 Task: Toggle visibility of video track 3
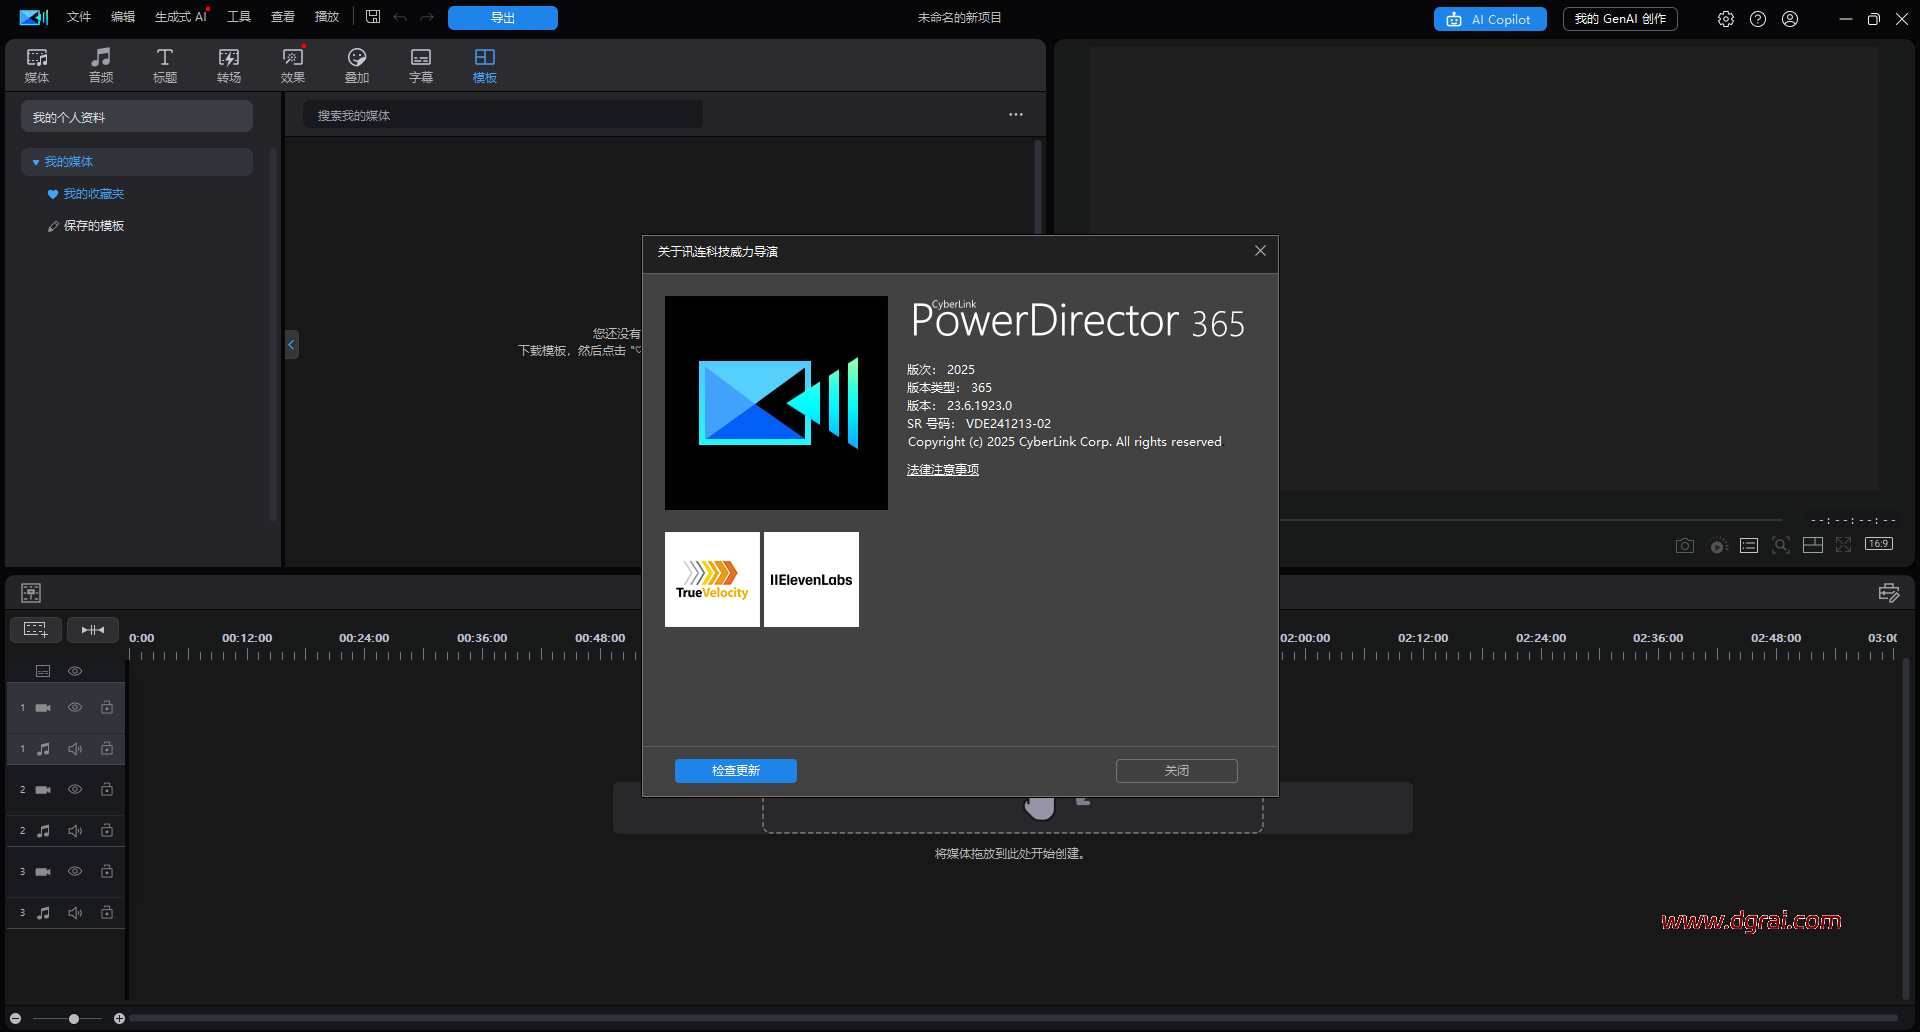click(75, 871)
